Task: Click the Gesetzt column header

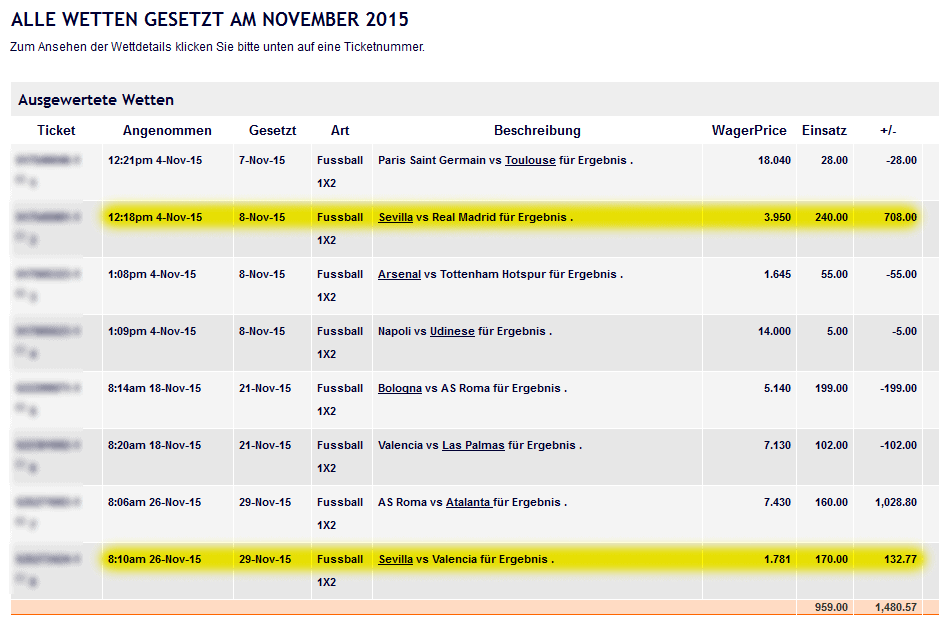Action: (272, 131)
